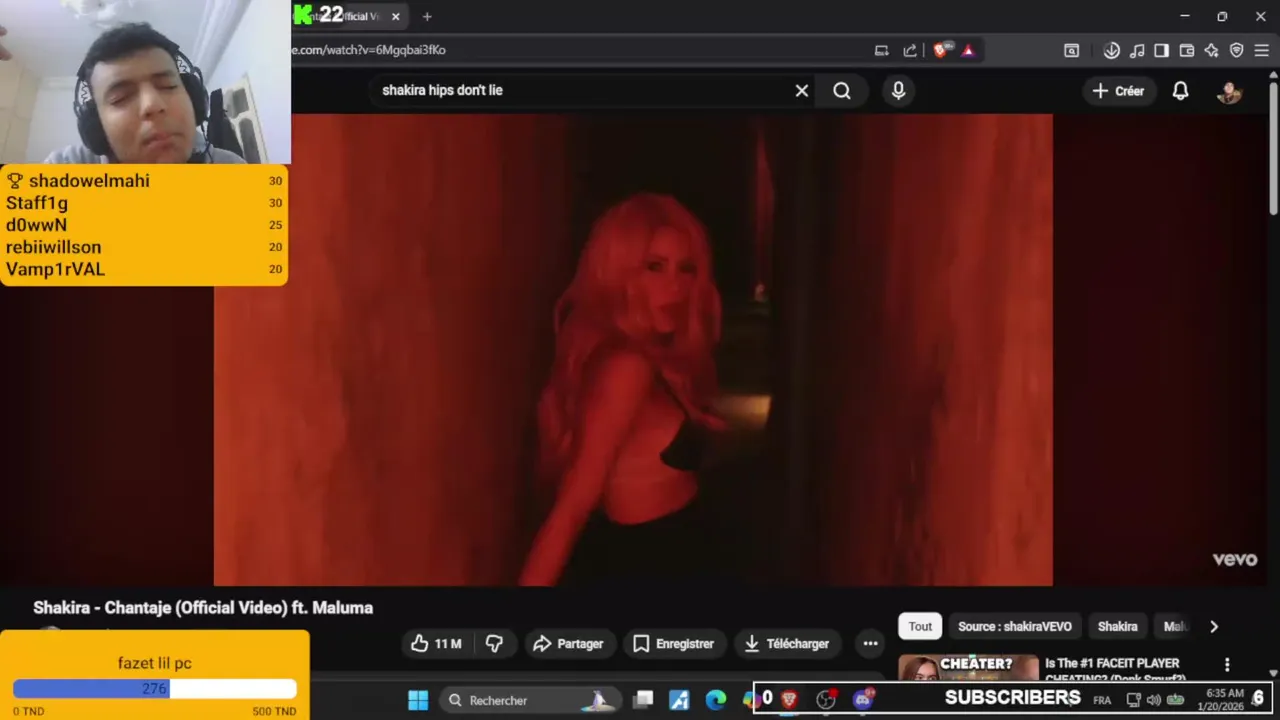Image resolution: width=1280 pixels, height=720 pixels.
Task: Open options for the FACEIT video suggestion
Action: tap(1227, 664)
